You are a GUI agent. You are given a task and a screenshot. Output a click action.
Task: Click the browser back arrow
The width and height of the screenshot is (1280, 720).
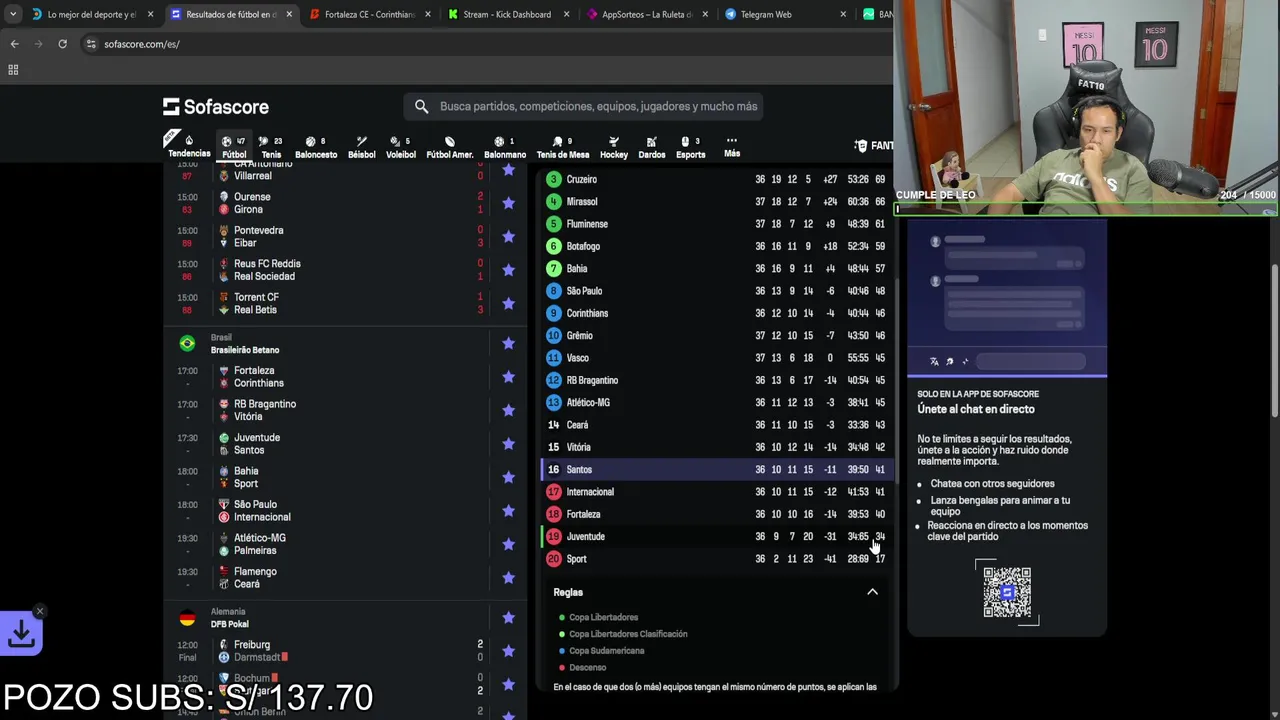tap(15, 44)
